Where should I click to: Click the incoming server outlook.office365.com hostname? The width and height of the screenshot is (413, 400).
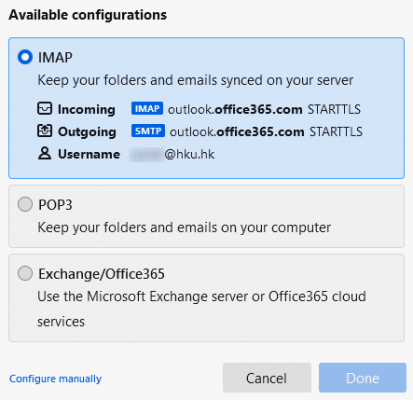tap(235, 109)
